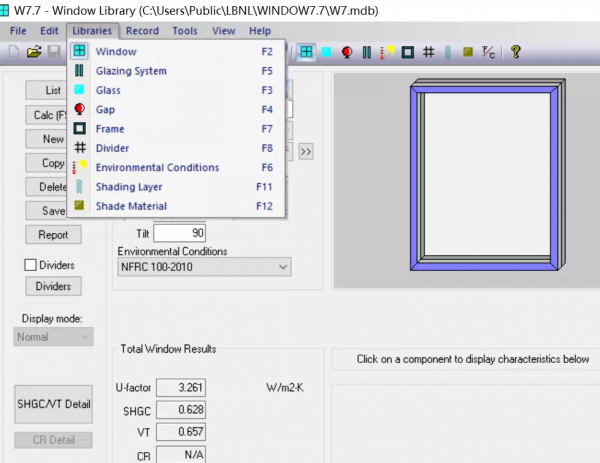Click the New file toolbar icon
This screenshot has height=463, width=600.
coord(14,52)
